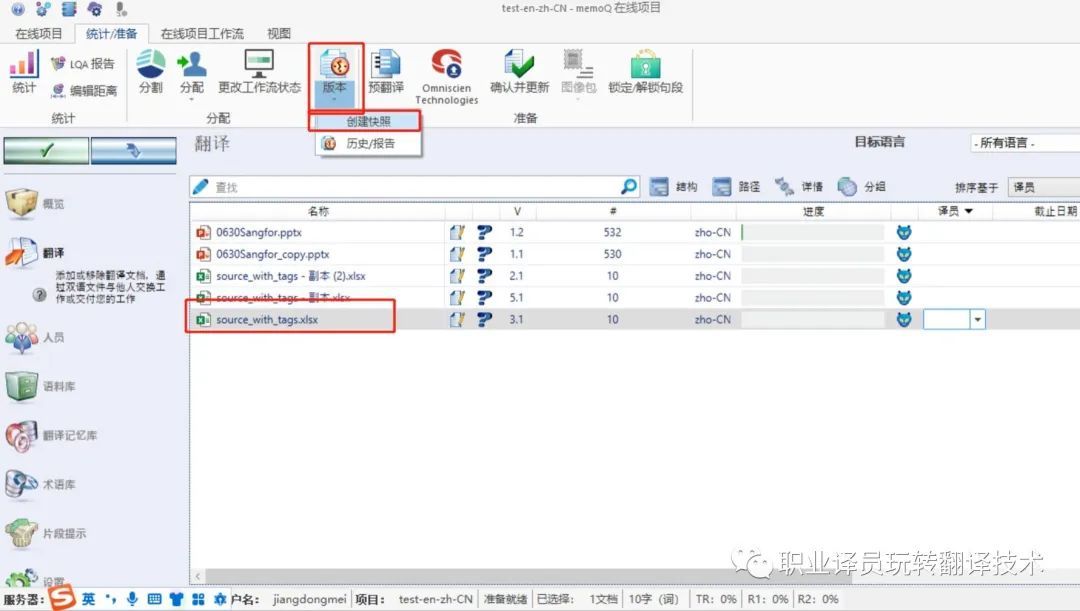1080x611 pixels.
Task: Click the 名称 column header
Action: click(318, 211)
